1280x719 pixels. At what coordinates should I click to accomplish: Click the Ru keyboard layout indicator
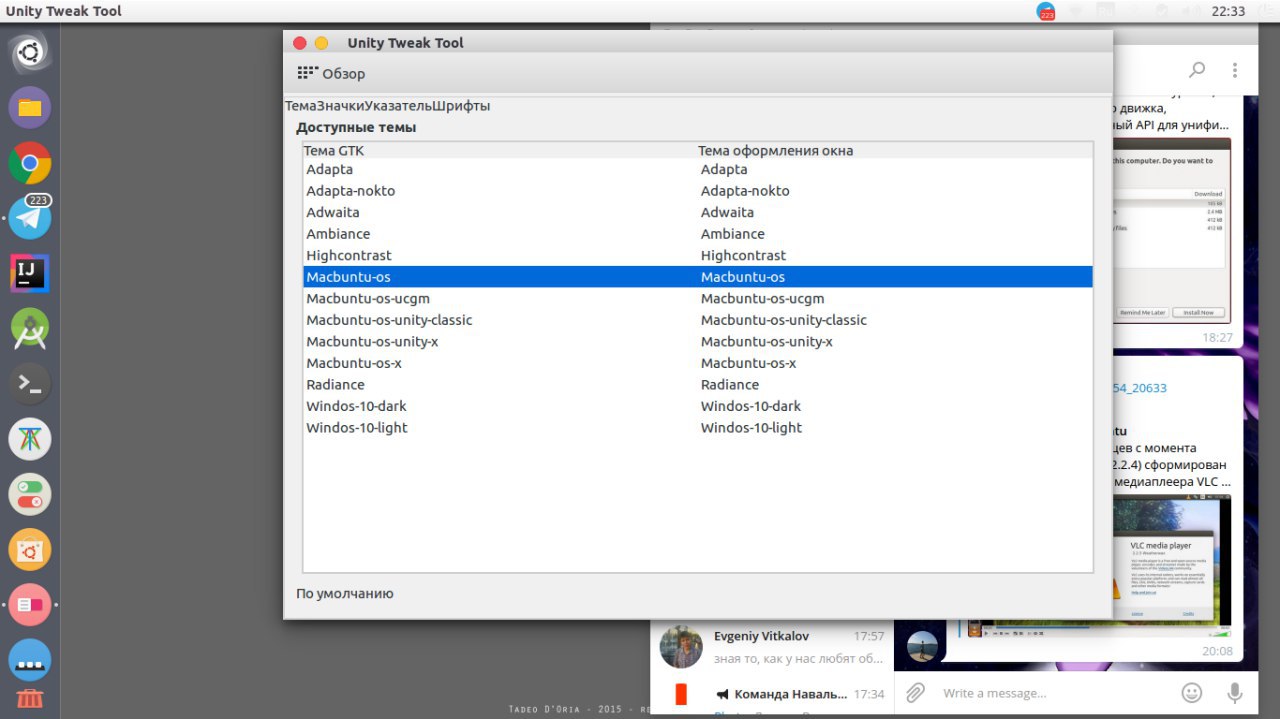1106,11
